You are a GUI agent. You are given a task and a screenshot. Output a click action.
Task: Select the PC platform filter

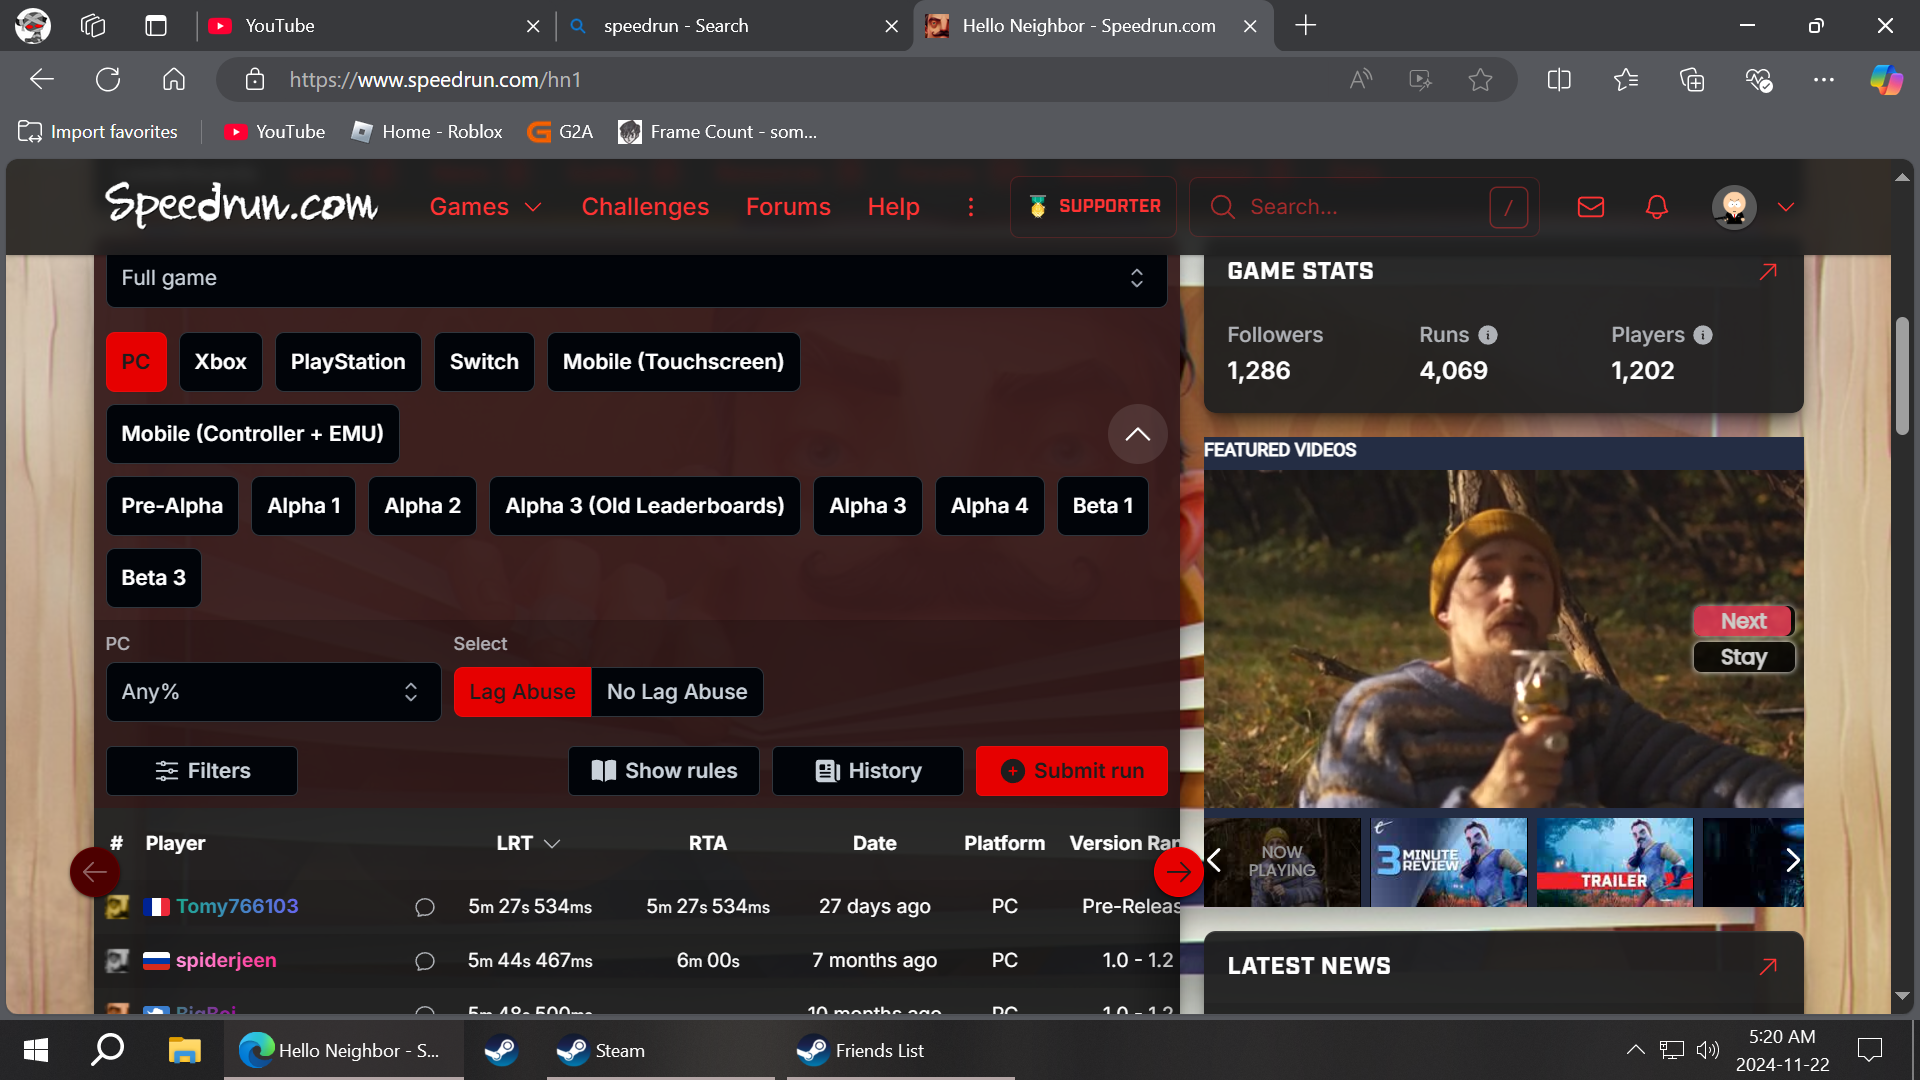(x=136, y=362)
